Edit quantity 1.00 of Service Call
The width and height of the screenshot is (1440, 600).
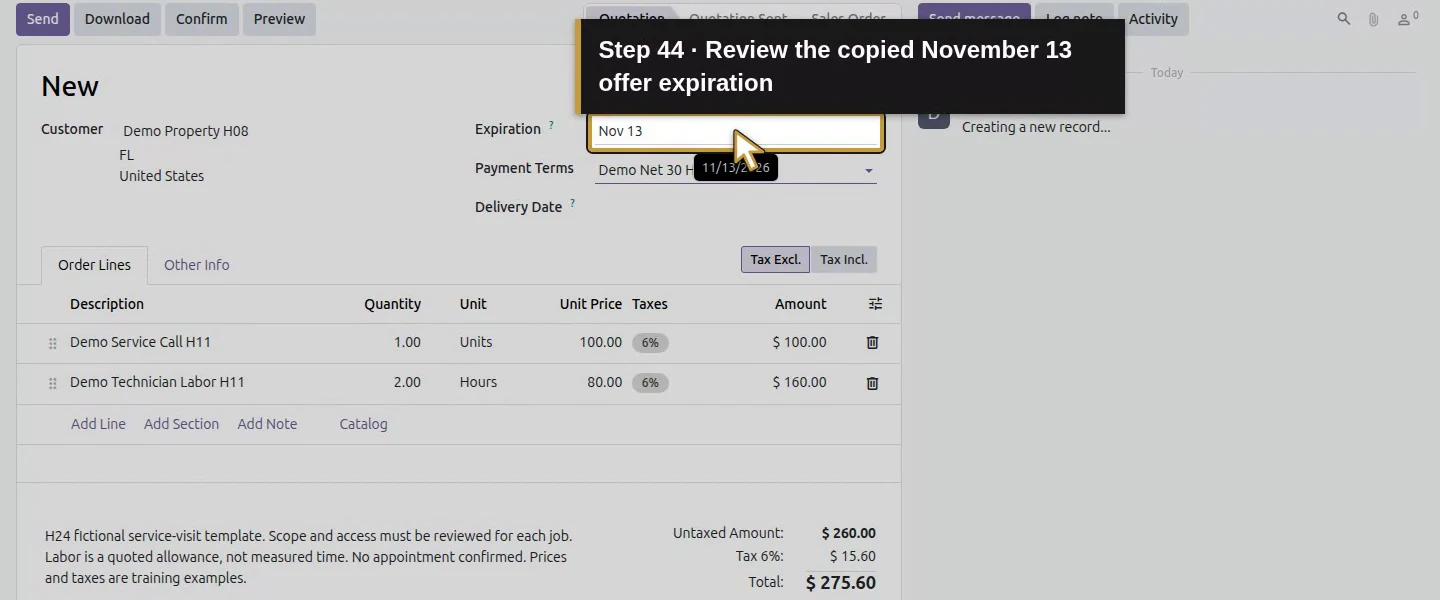tap(407, 342)
